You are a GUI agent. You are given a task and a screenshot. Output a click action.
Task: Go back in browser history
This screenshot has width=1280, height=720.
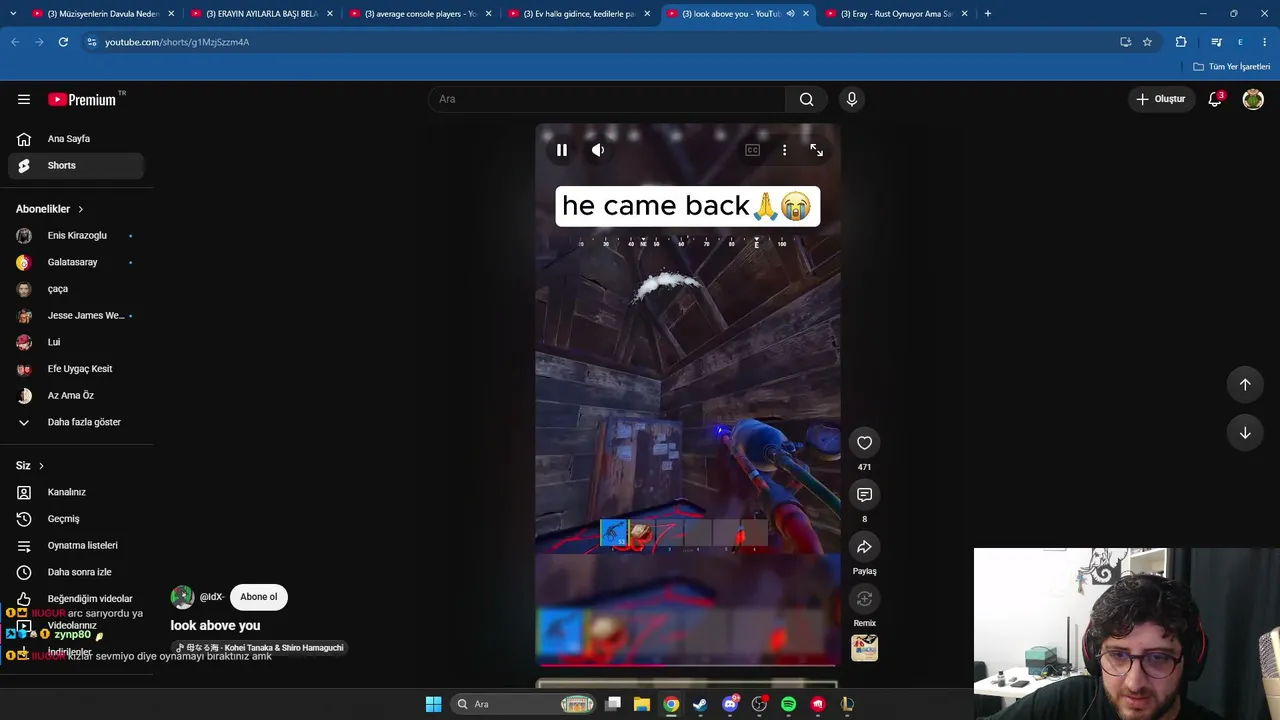[15, 42]
